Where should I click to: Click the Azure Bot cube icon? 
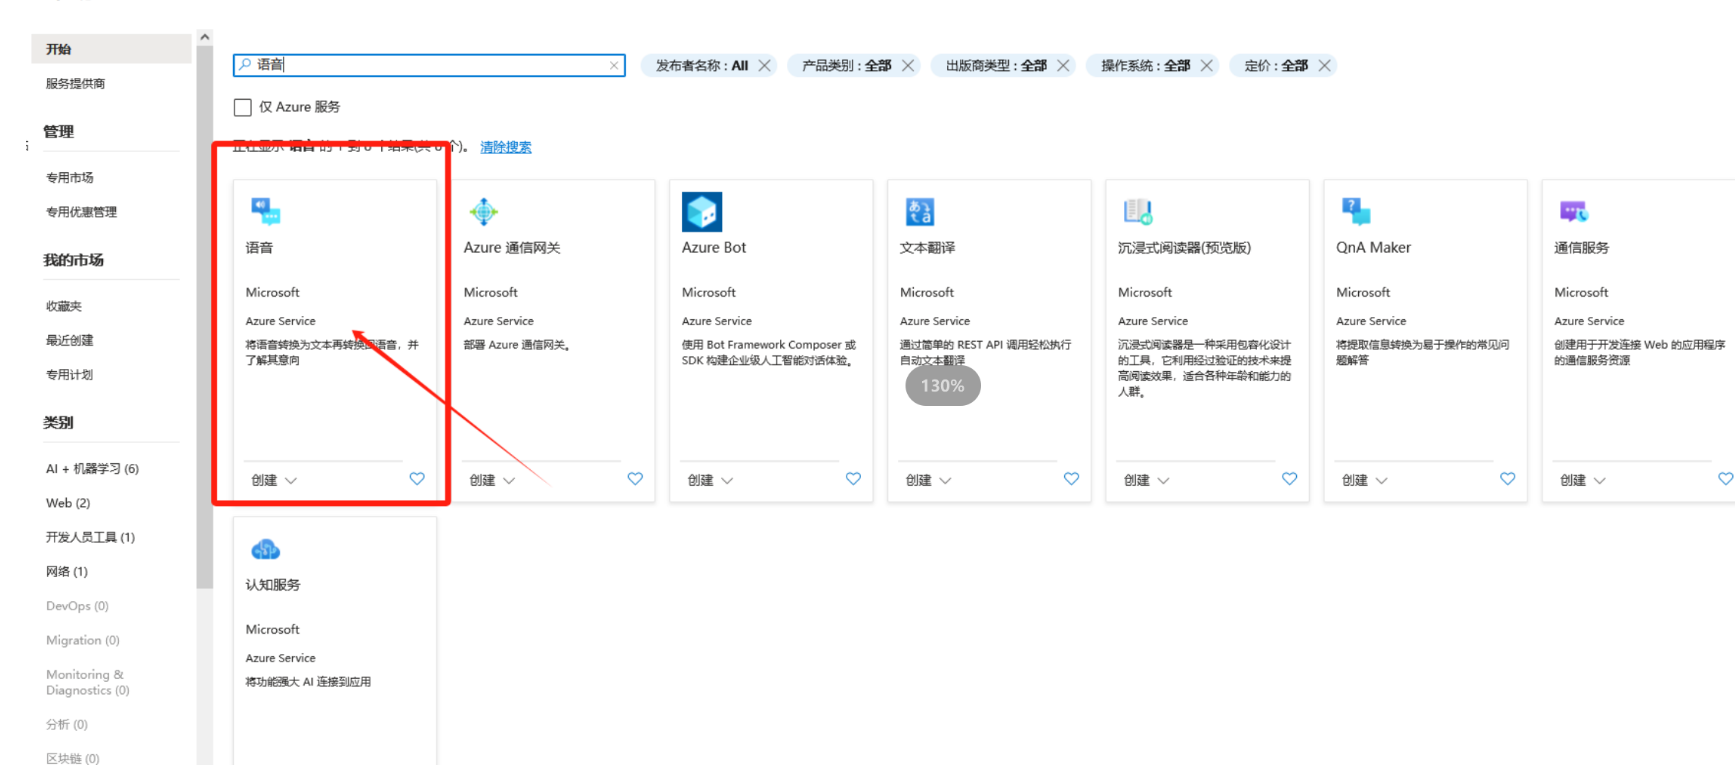coord(702,212)
